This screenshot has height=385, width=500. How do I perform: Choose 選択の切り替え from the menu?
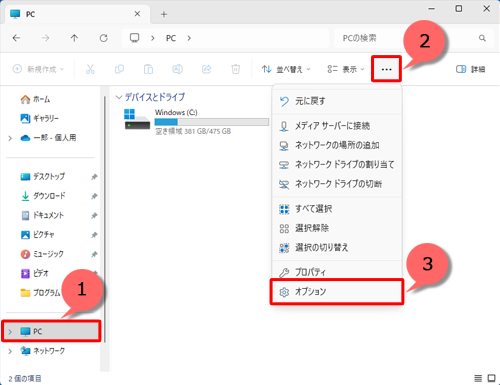coord(337,247)
